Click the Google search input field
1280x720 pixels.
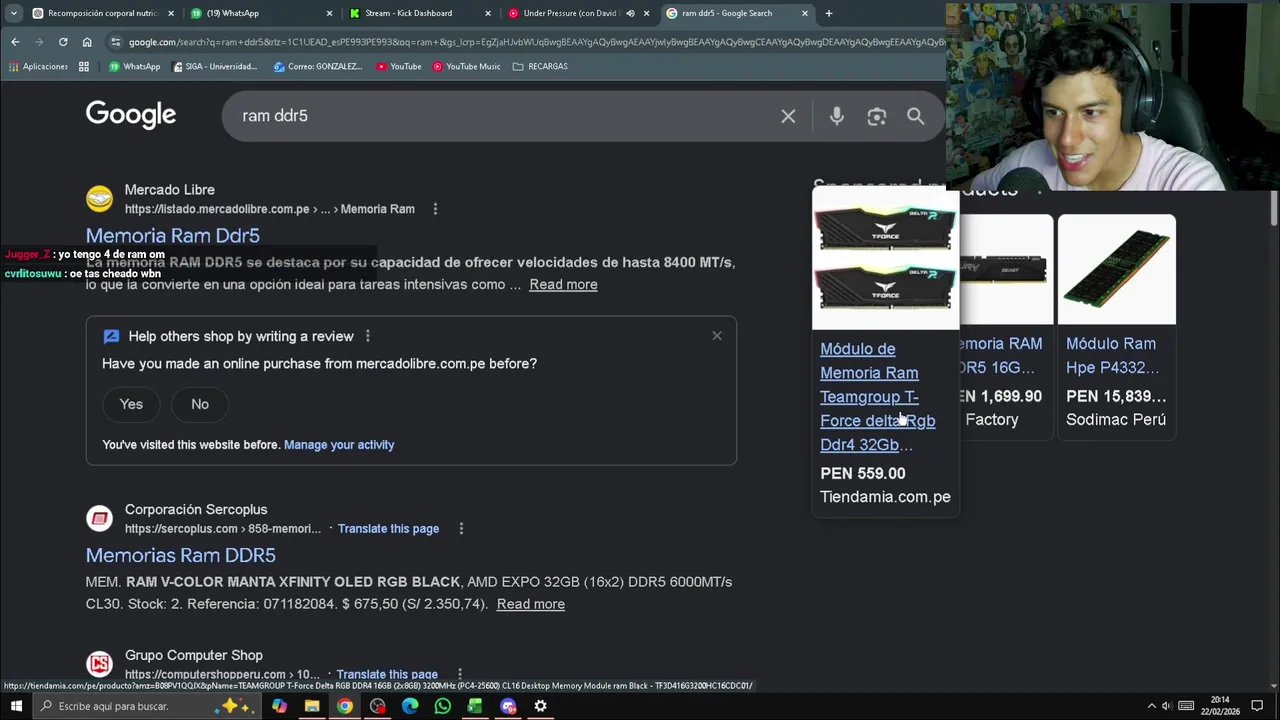point(505,116)
